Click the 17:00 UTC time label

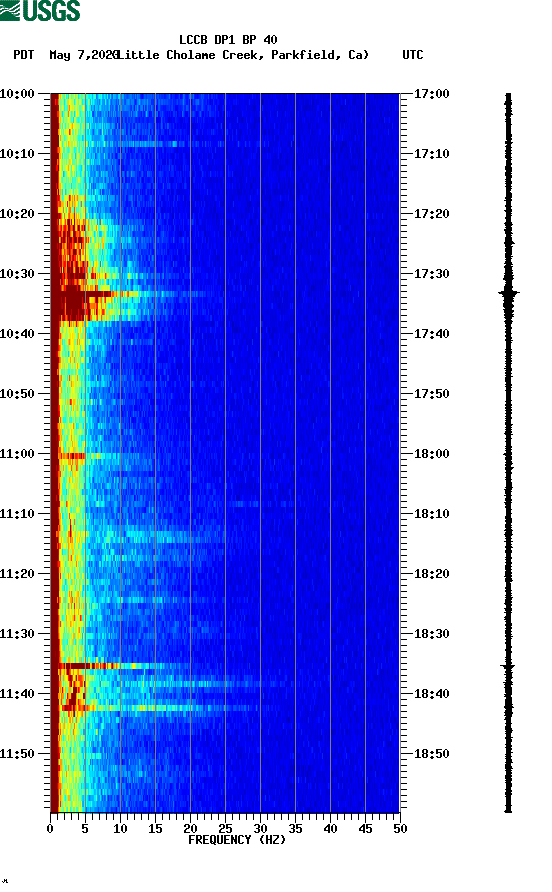pyautogui.click(x=432, y=94)
